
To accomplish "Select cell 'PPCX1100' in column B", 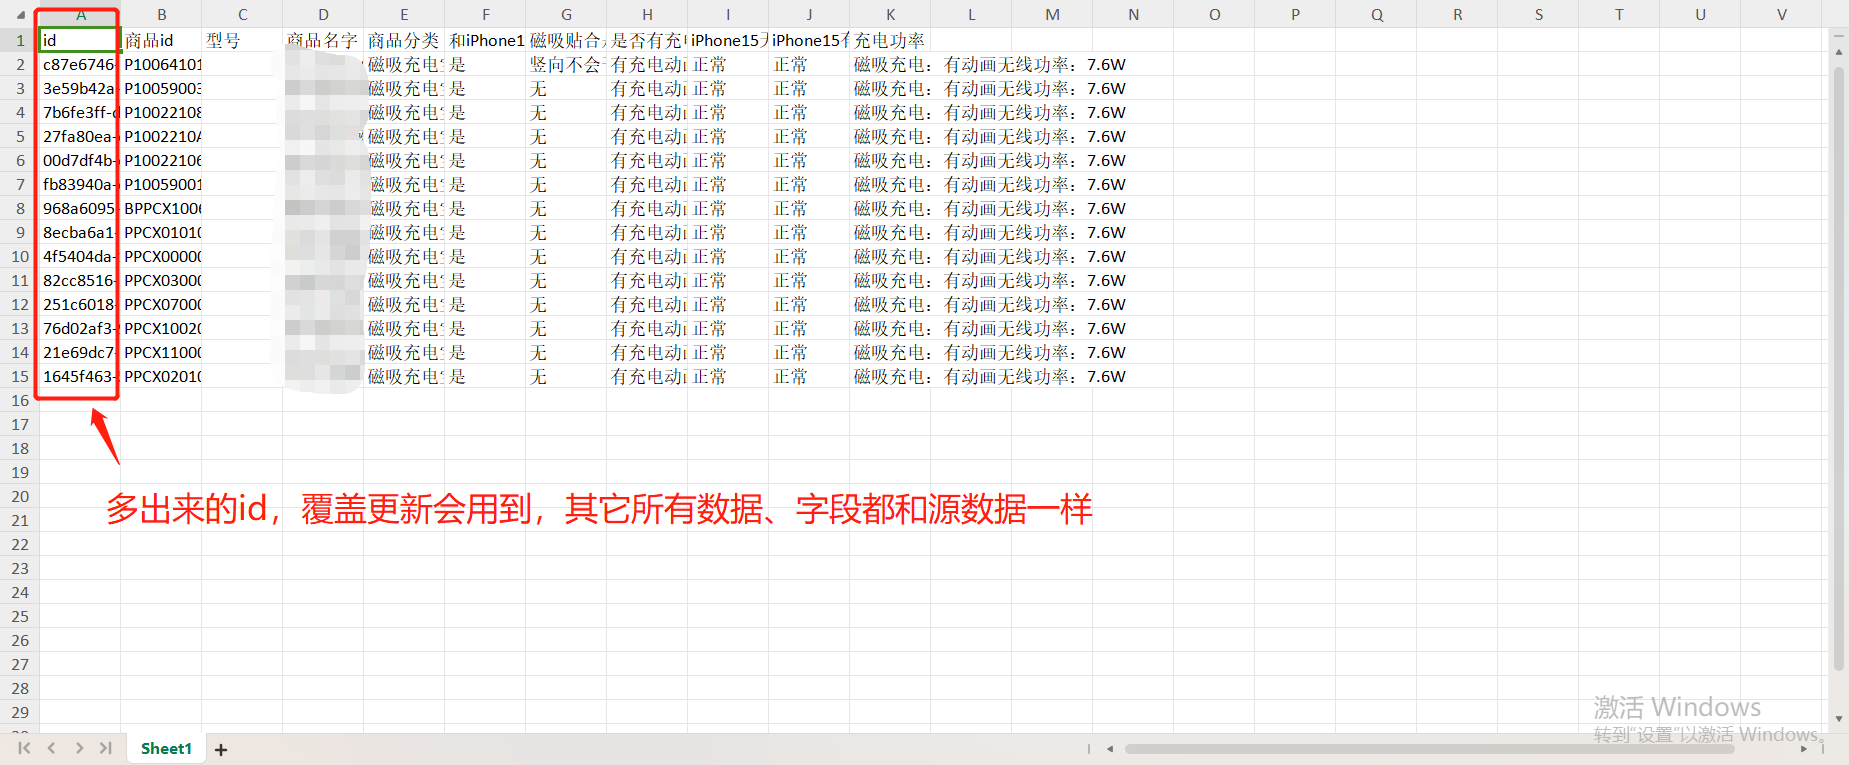I will coord(161,352).
